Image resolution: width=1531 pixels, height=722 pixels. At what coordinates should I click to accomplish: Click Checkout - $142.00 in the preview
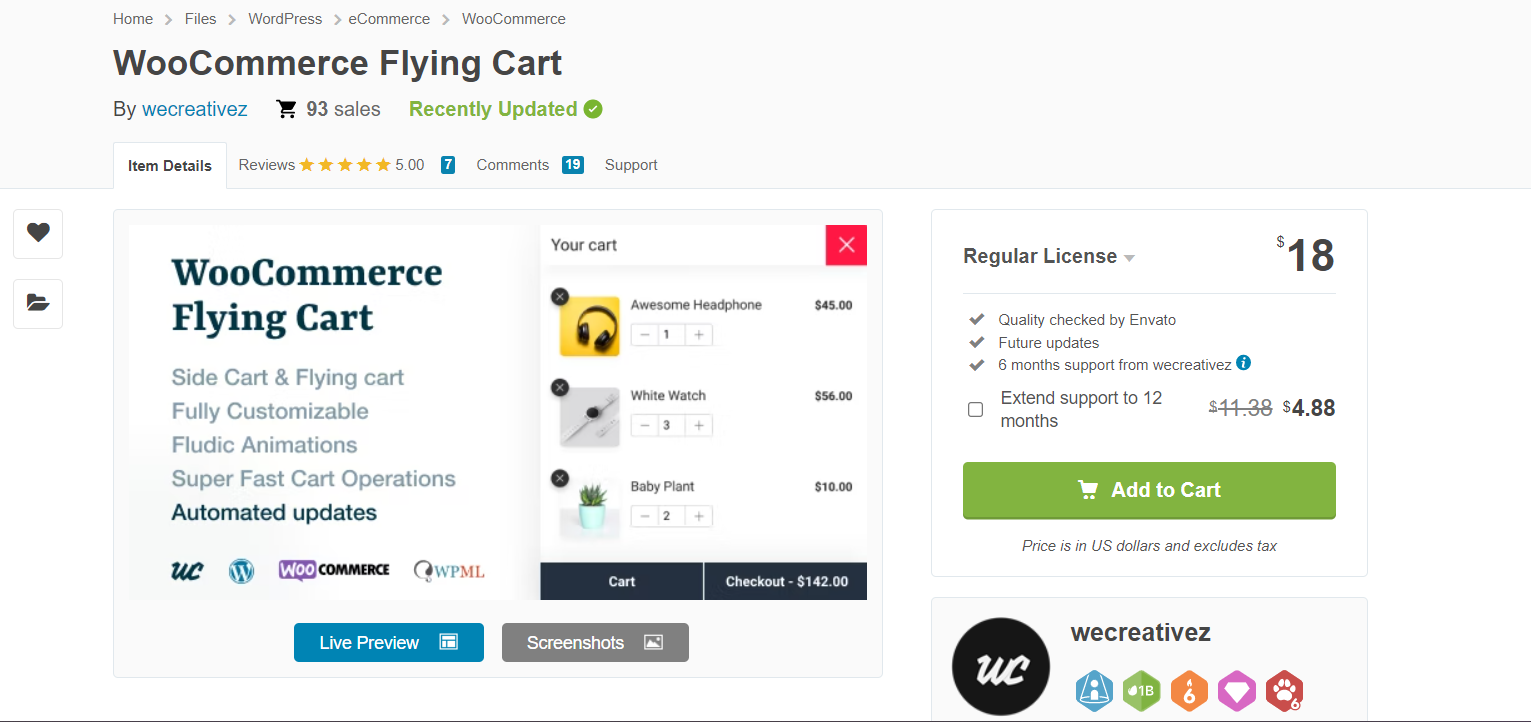tap(786, 581)
